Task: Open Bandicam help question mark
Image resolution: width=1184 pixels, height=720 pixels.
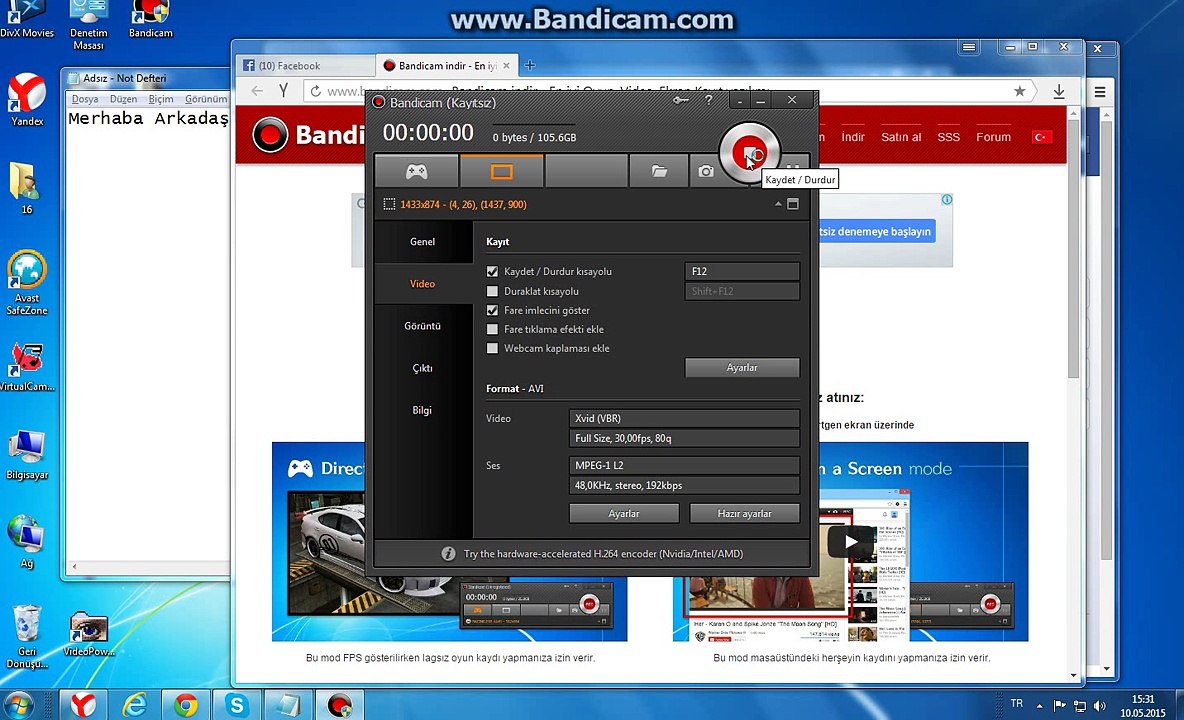Action: (x=708, y=100)
